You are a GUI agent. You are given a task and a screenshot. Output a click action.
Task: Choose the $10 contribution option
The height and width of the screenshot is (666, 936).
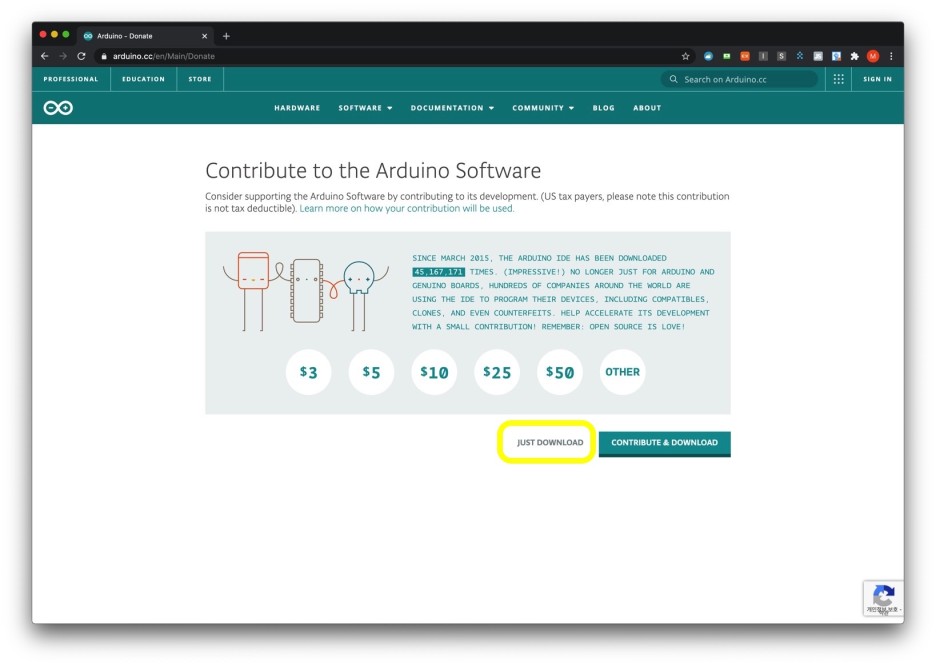434,372
